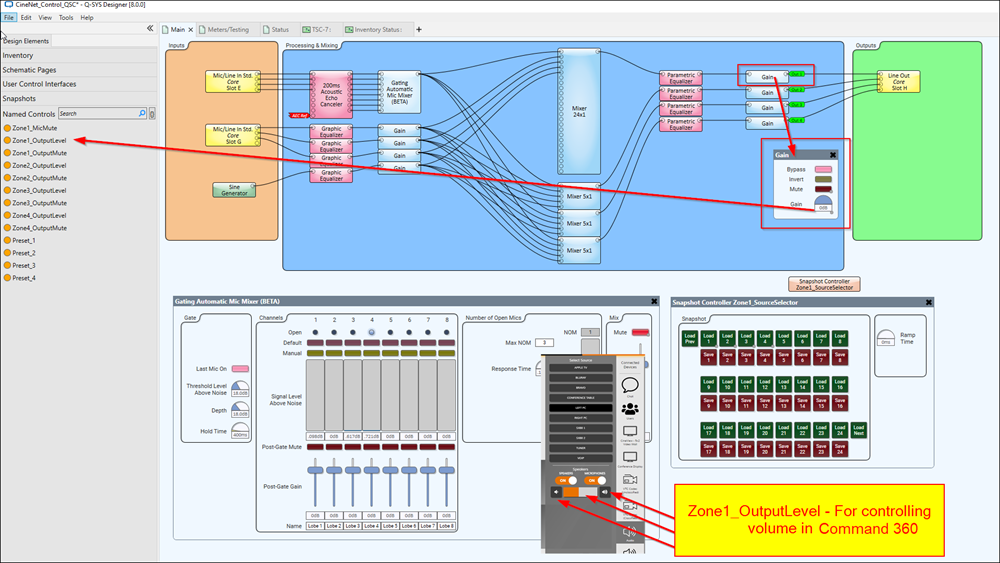Toggle the Mute button in Gain panel
The height and width of the screenshot is (563, 1000).
coord(825,189)
